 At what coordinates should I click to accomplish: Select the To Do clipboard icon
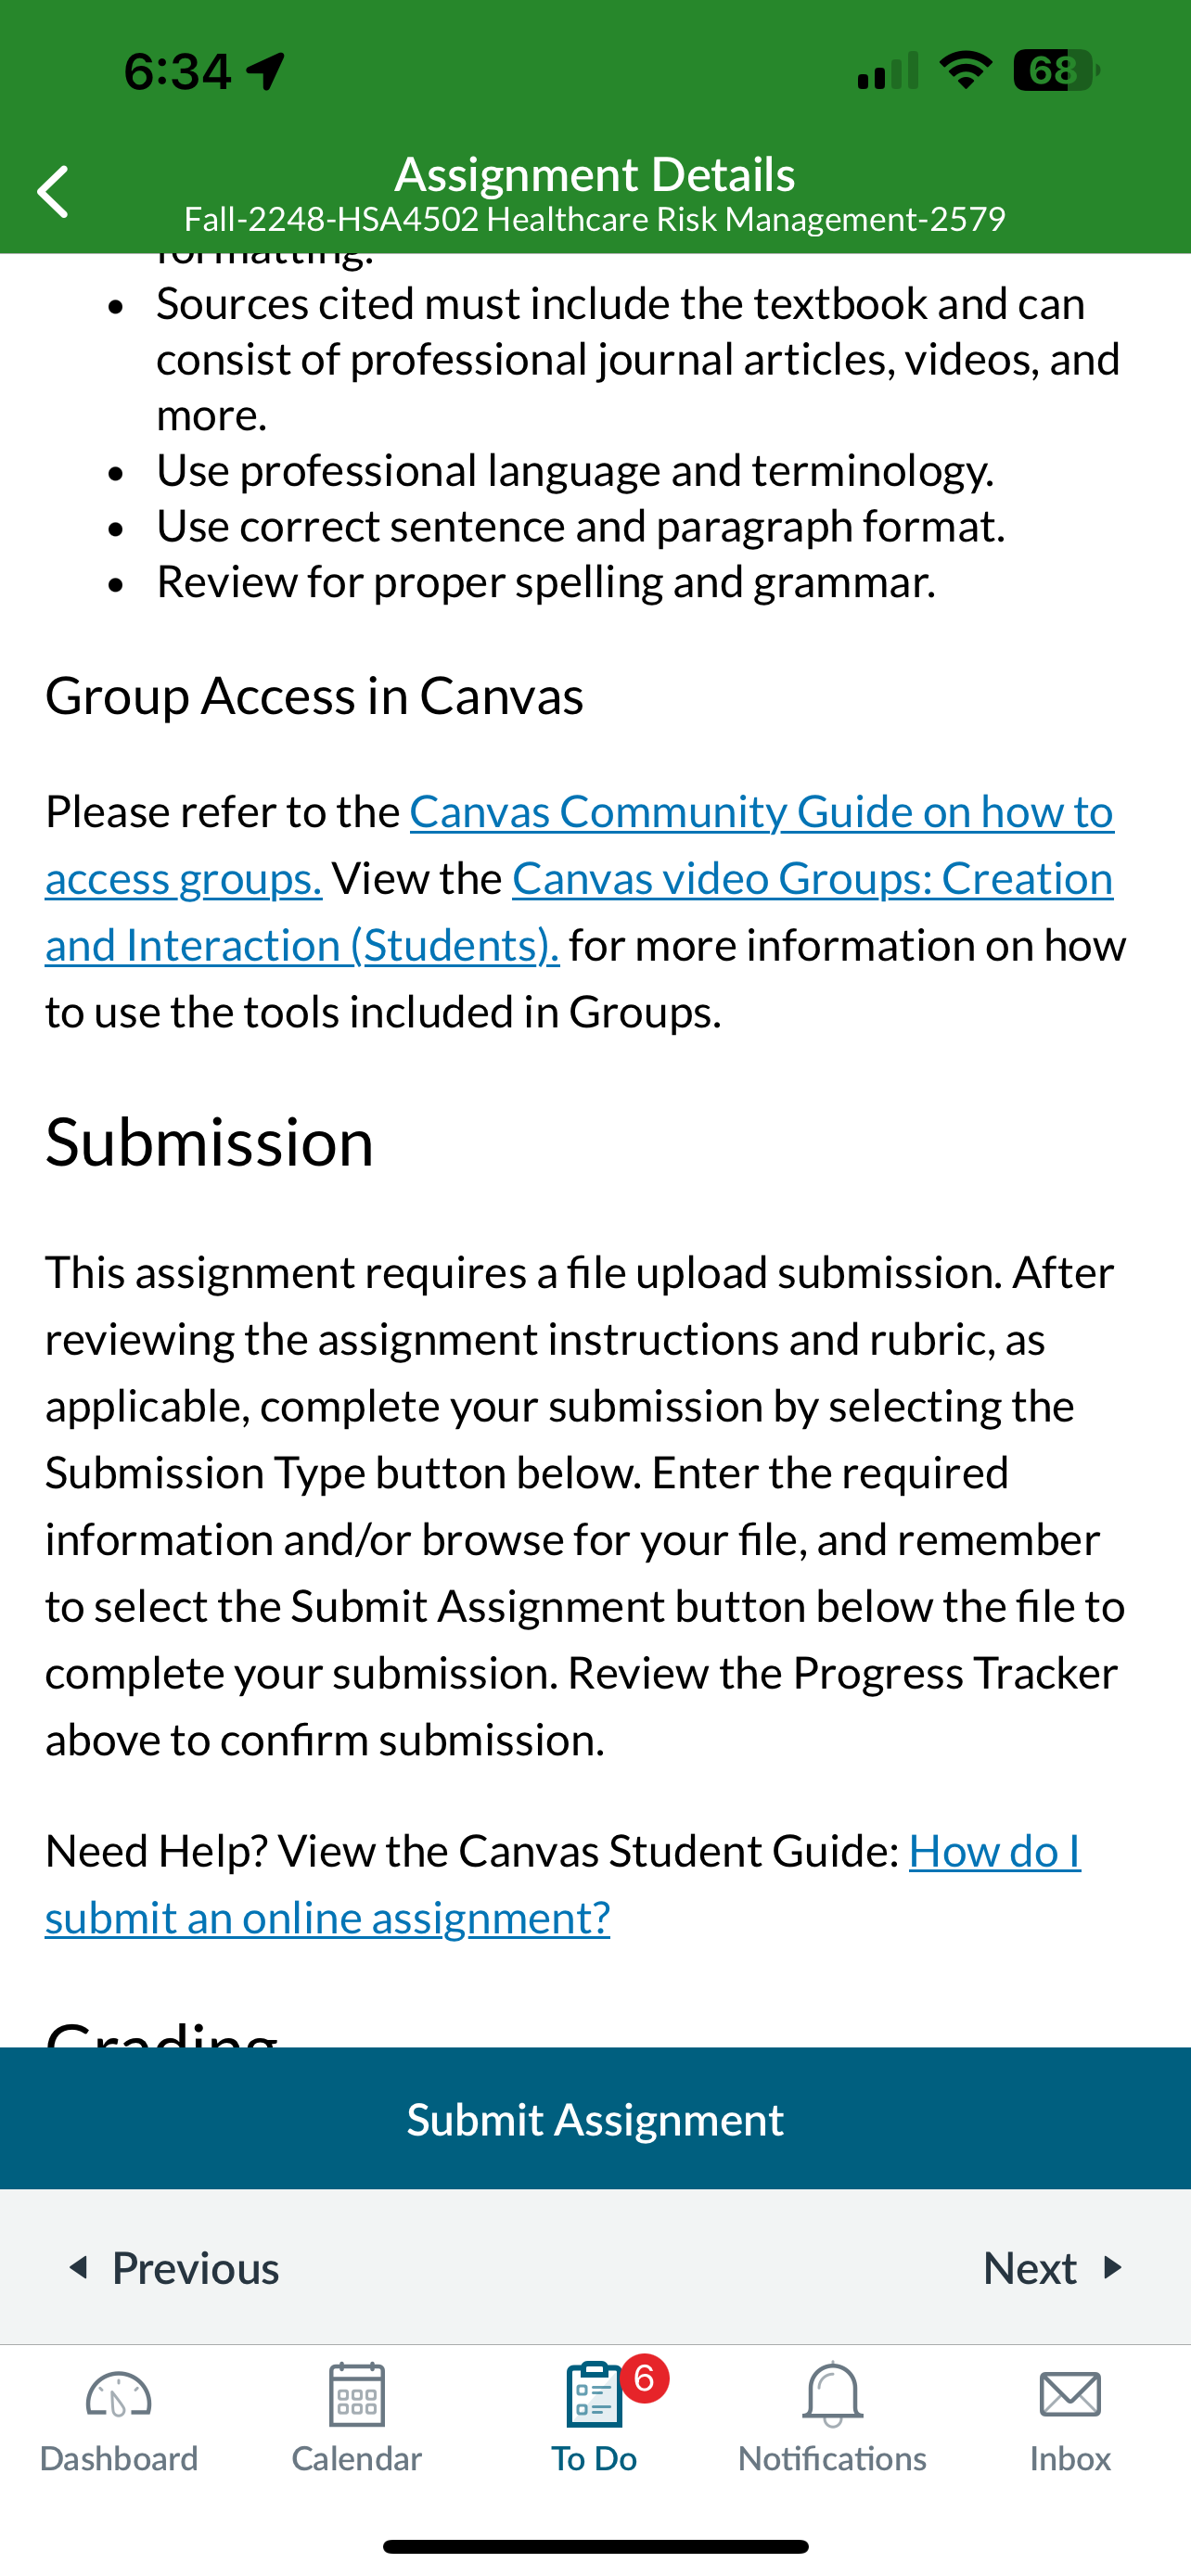594,2394
